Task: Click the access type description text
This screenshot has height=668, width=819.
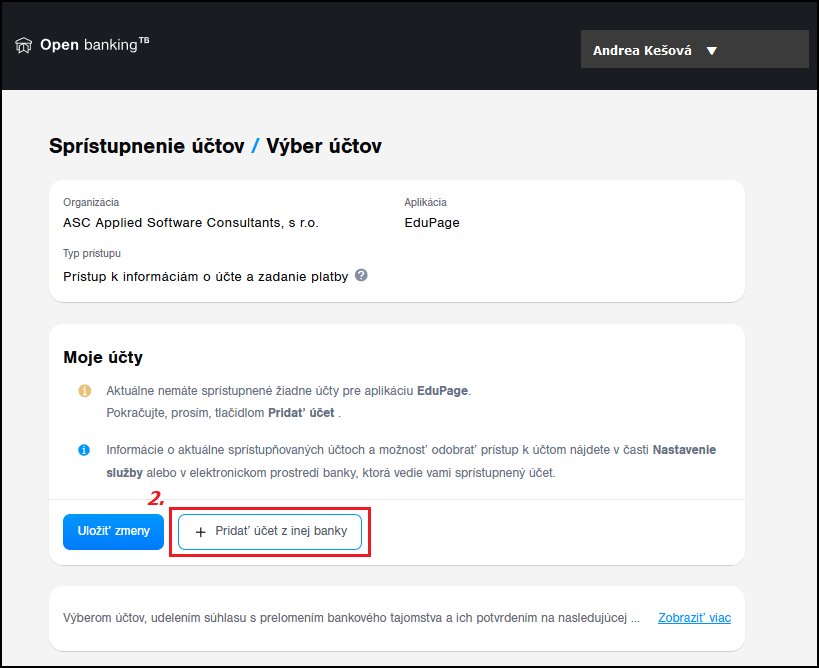Action: 205,276
